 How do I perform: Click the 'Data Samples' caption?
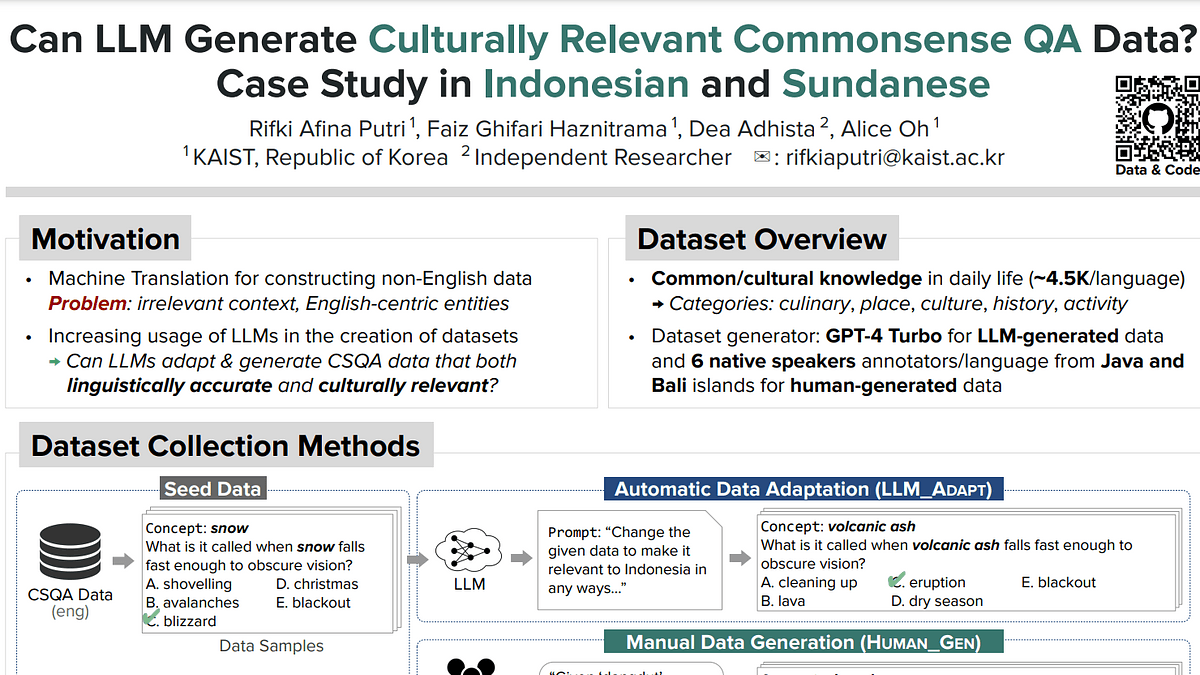tap(272, 646)
